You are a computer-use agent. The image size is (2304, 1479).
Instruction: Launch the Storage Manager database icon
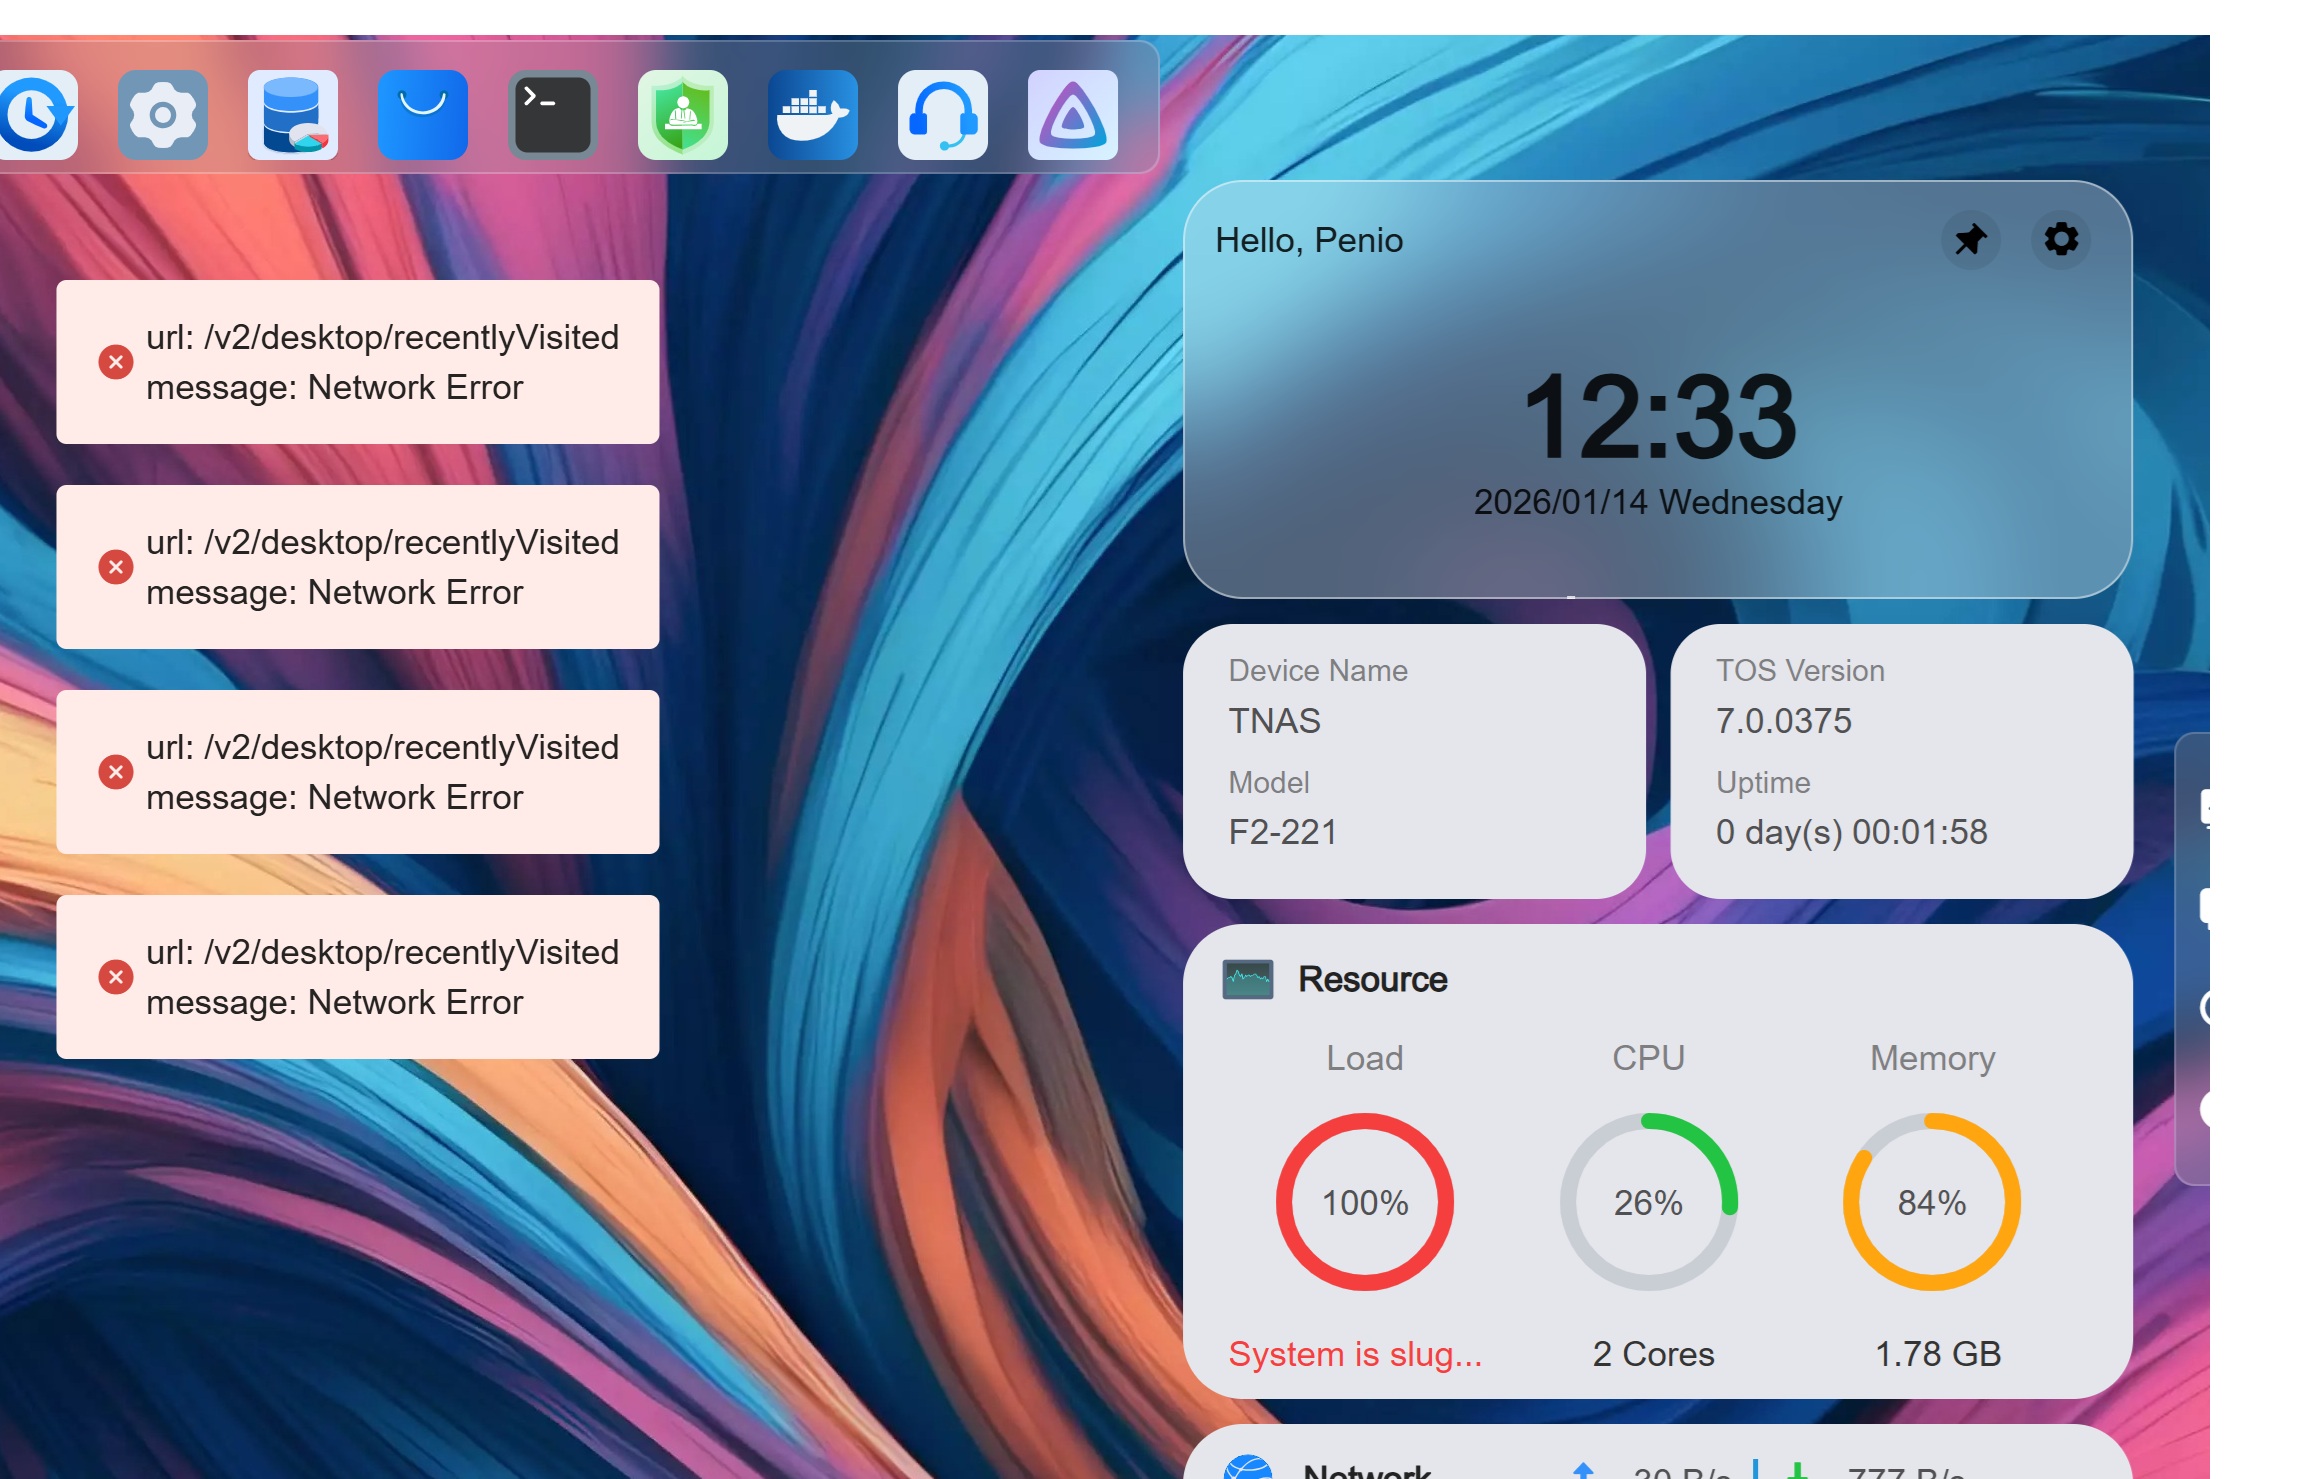pyautogui.click(x=293, y=115)
